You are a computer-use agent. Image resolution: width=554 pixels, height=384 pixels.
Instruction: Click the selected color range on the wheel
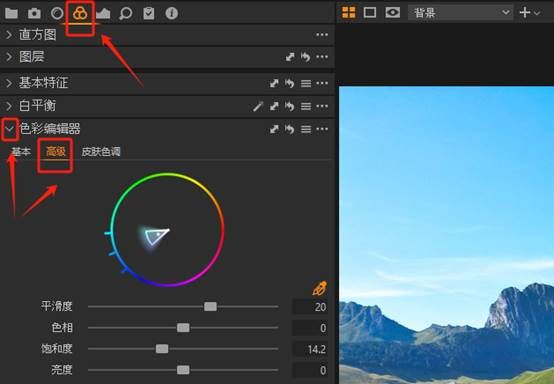tap(156, 236)
